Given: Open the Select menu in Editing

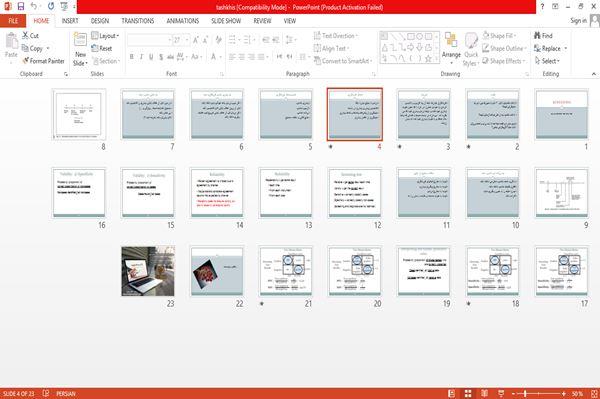Looking at the screenshot, I should [x=547, y=61].
